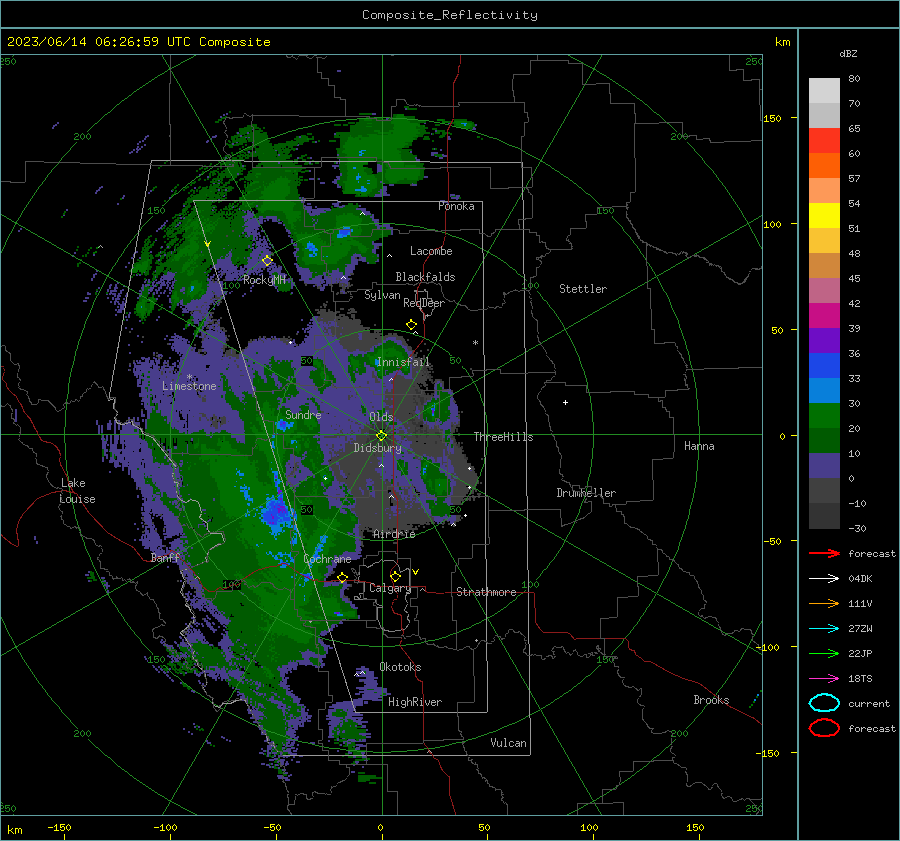
Task: Click the Composite_Reflectivity title
Action: 449,15
